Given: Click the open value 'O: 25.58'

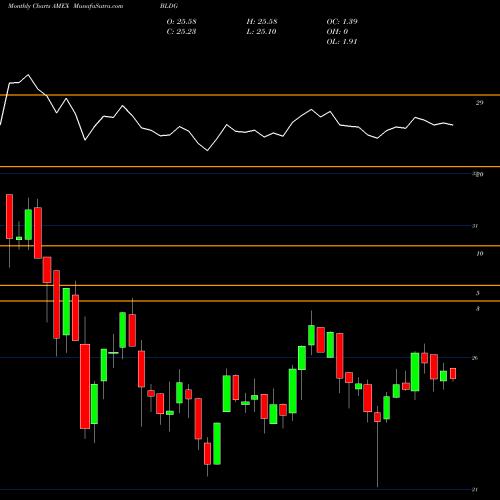Looking at the screenshot, I should coord(181,22).
